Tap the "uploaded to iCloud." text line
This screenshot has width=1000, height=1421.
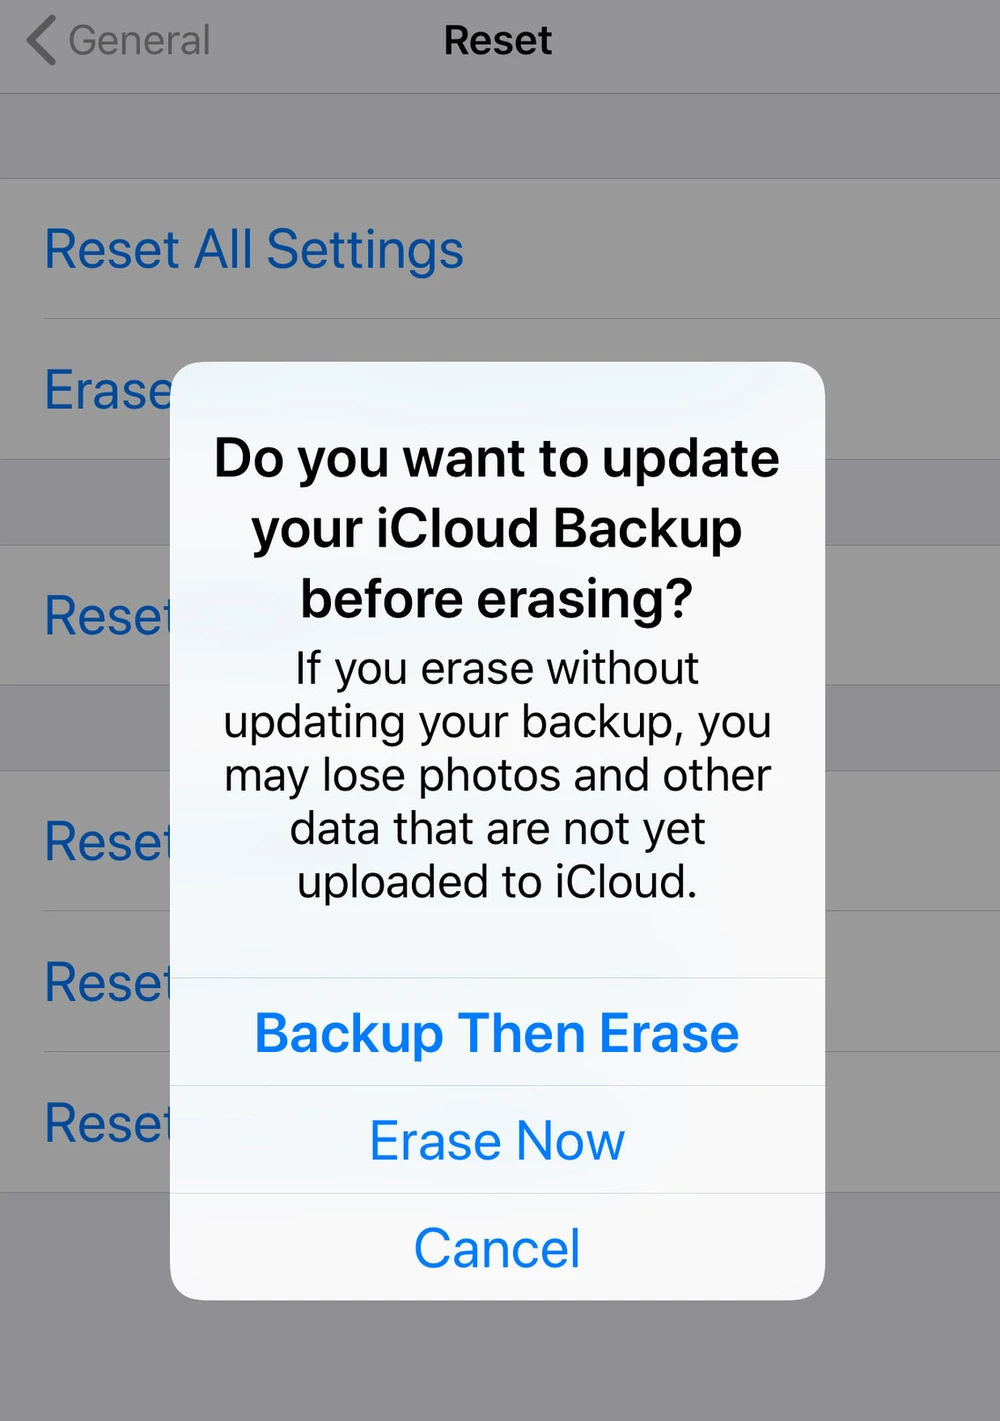click(x=497, y=882)
